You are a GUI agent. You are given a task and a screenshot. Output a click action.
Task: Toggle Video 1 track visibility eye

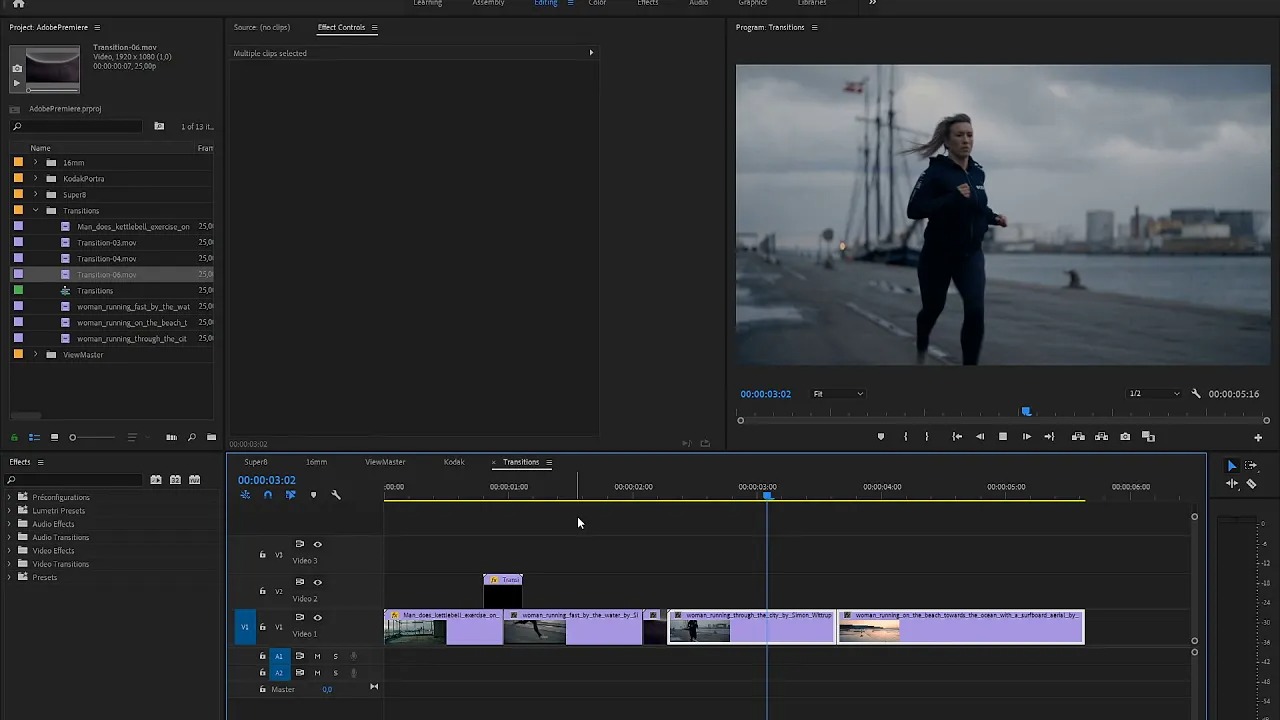[318, 618]
